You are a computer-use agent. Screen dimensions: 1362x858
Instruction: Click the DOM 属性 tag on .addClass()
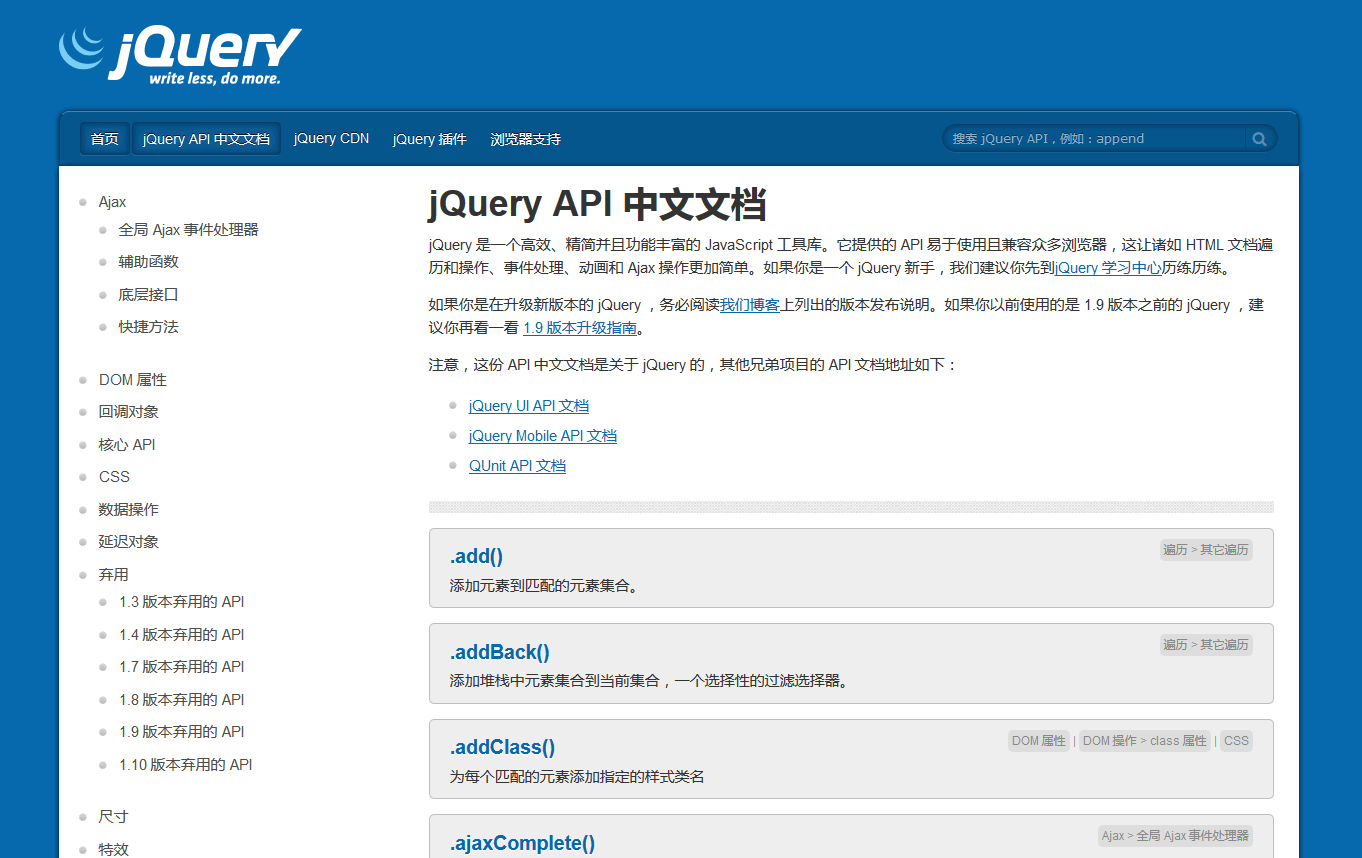[x=1039, y=741]
